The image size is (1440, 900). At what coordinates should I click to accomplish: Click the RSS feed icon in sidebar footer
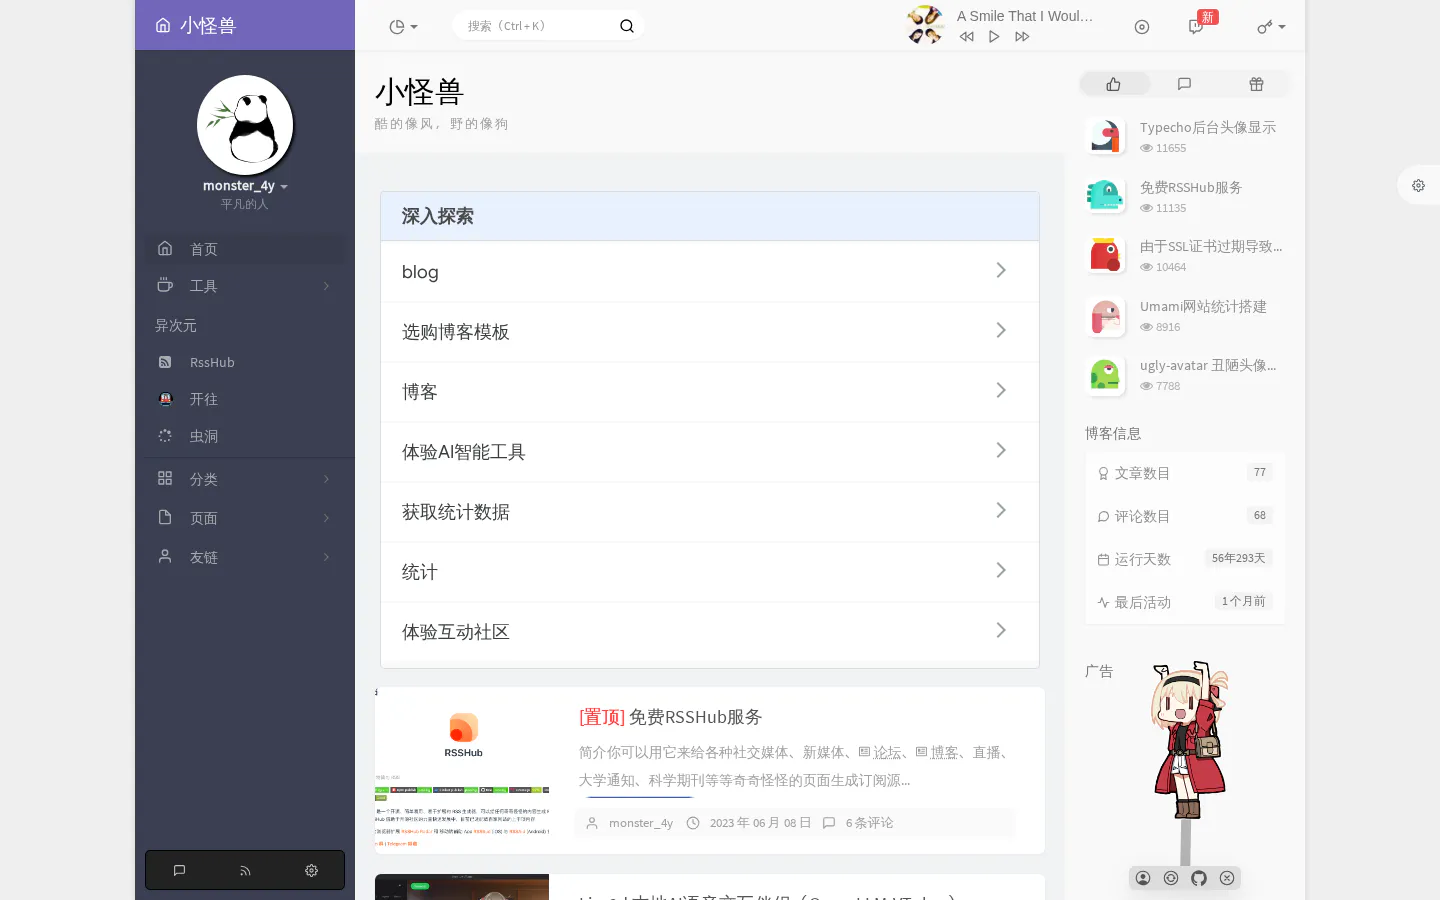click(x=245, y=871)
